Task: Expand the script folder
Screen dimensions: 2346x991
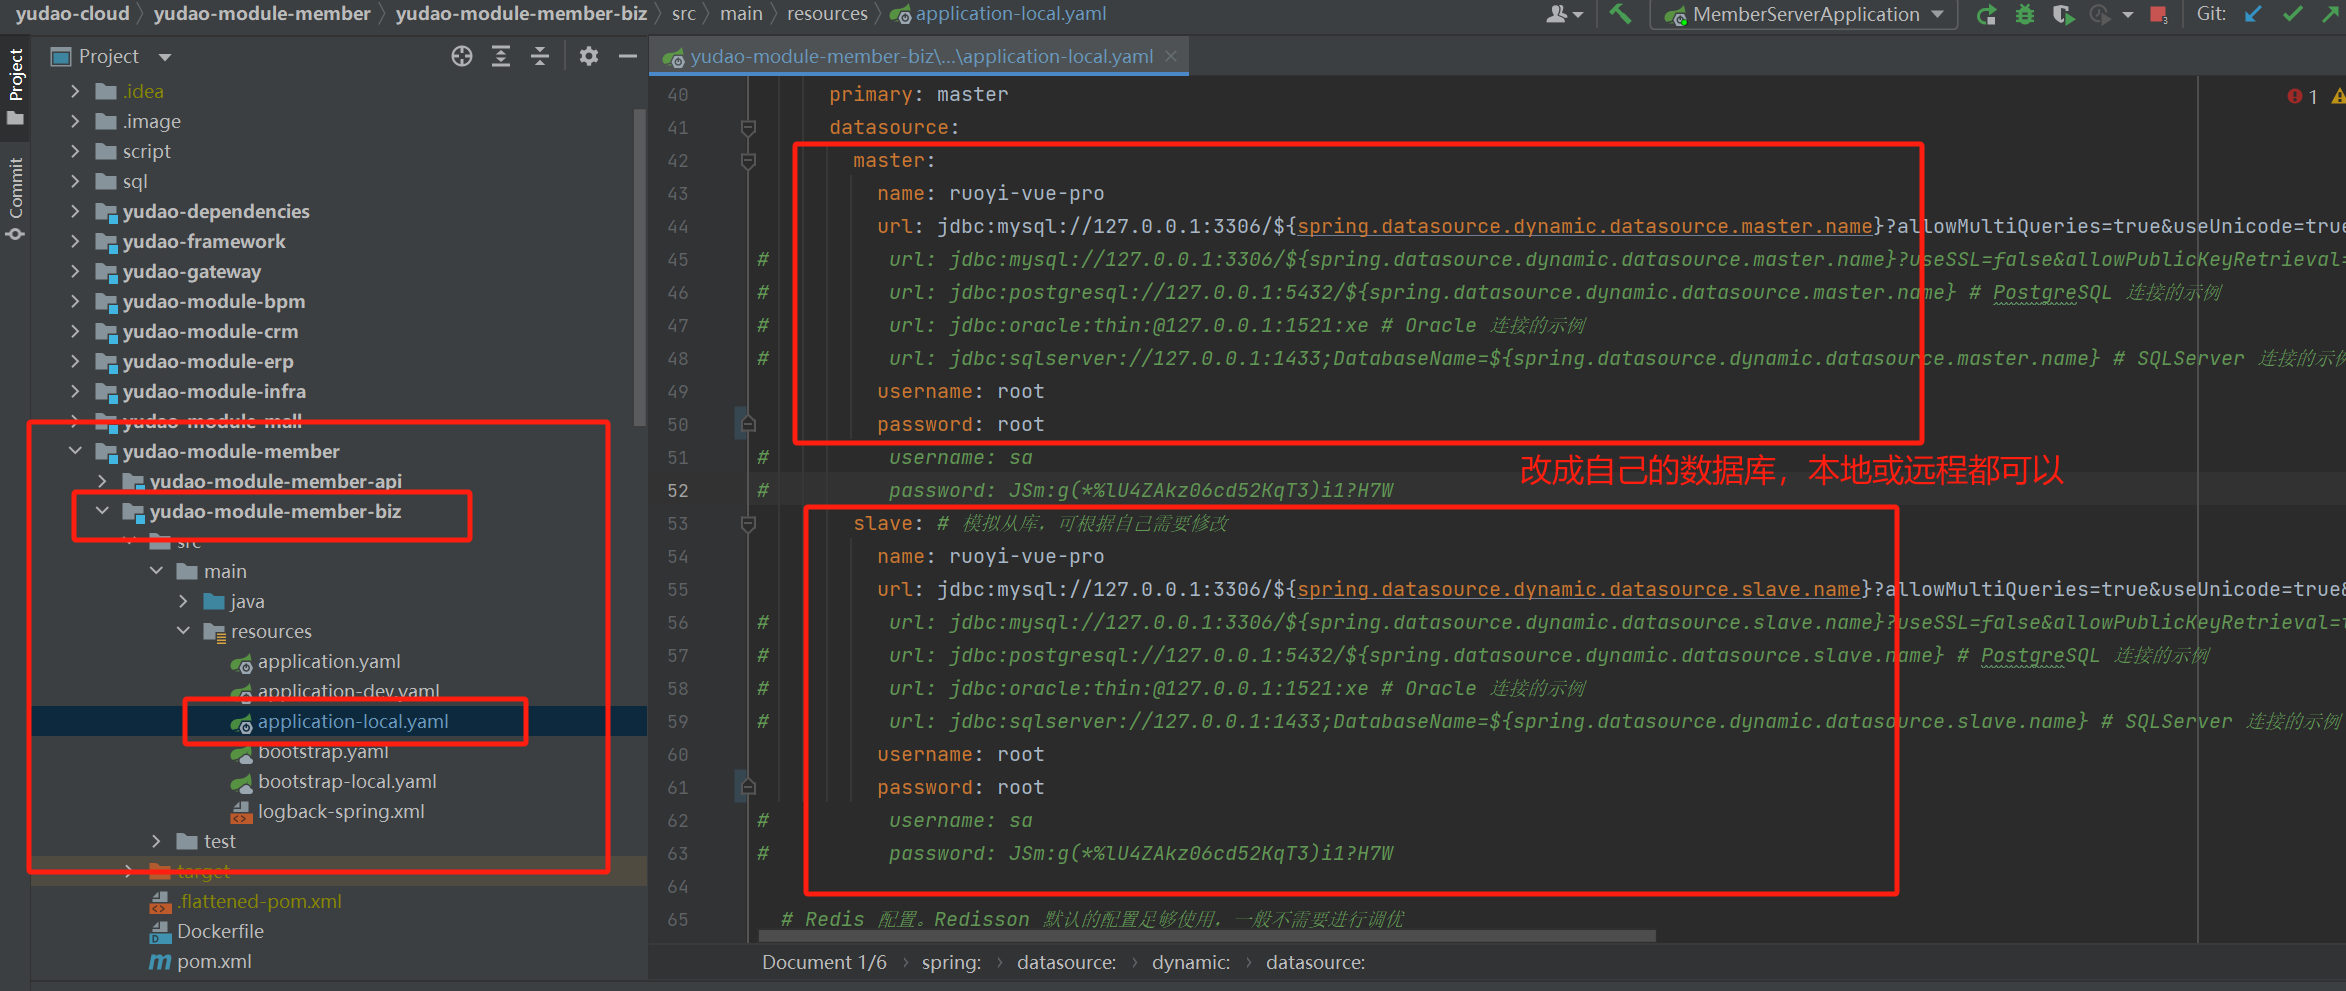Action: (75, 151)
